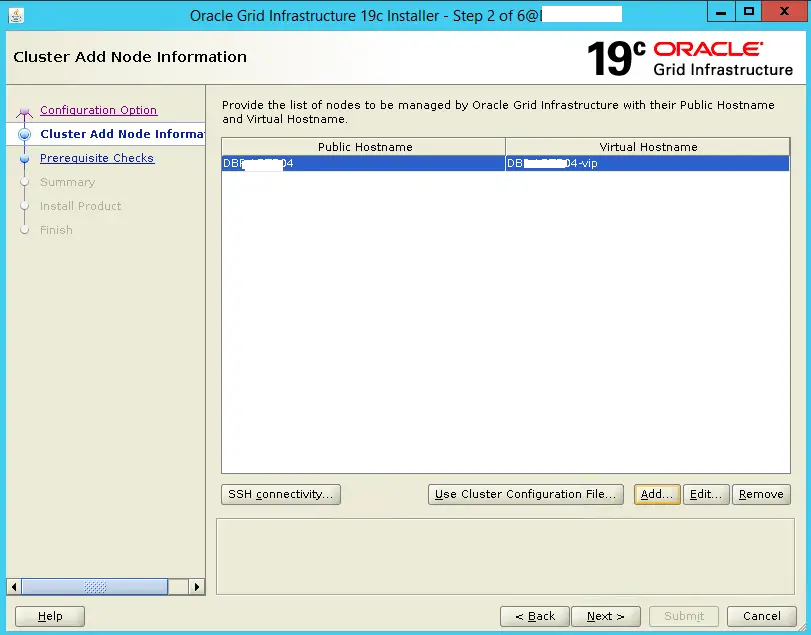Screen dimensions: 811x635
Task: Open SSH connectivity settings
Action: point(280,494)
